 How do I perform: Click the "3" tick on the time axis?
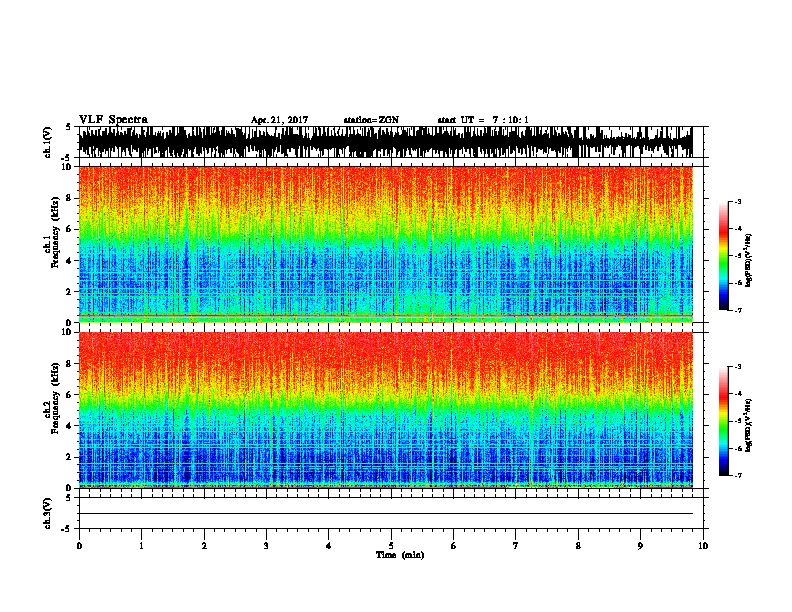(x=266, y=546)
